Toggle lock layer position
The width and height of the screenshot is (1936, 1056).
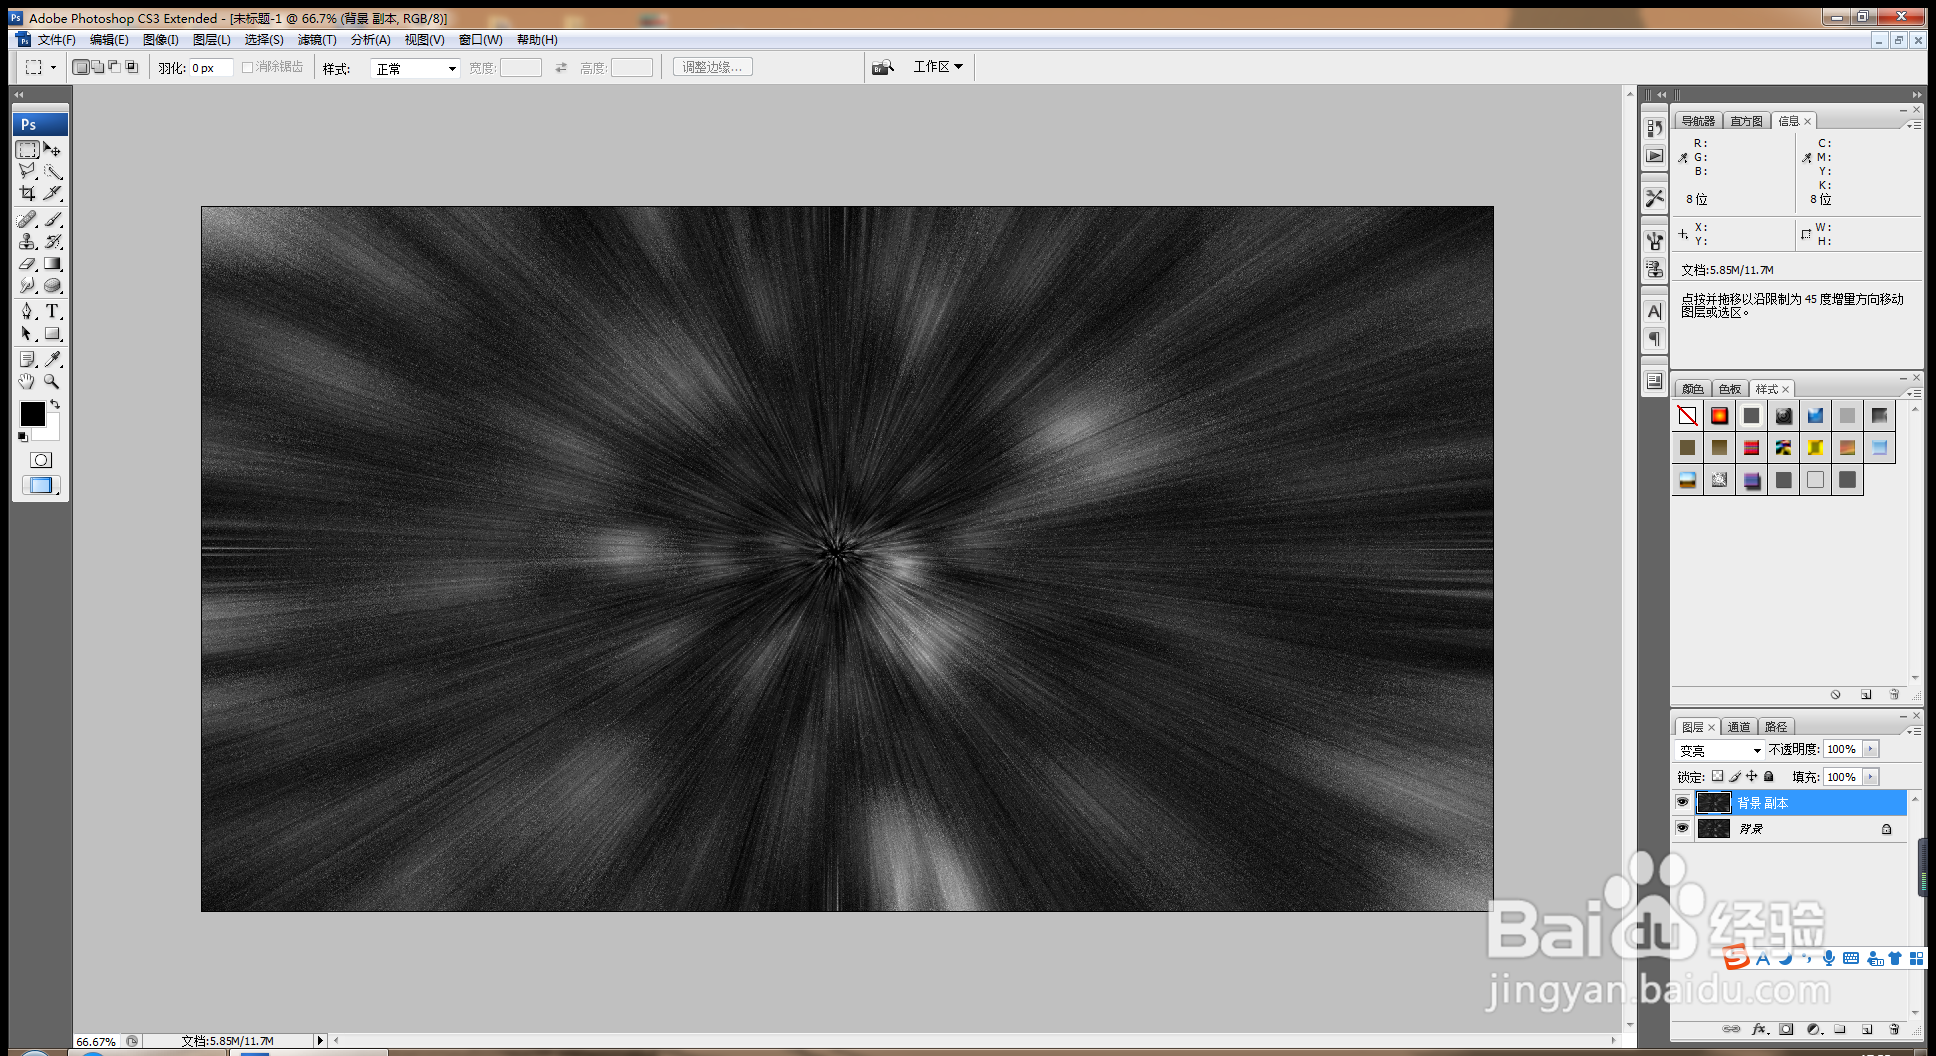click(1752, 776)
